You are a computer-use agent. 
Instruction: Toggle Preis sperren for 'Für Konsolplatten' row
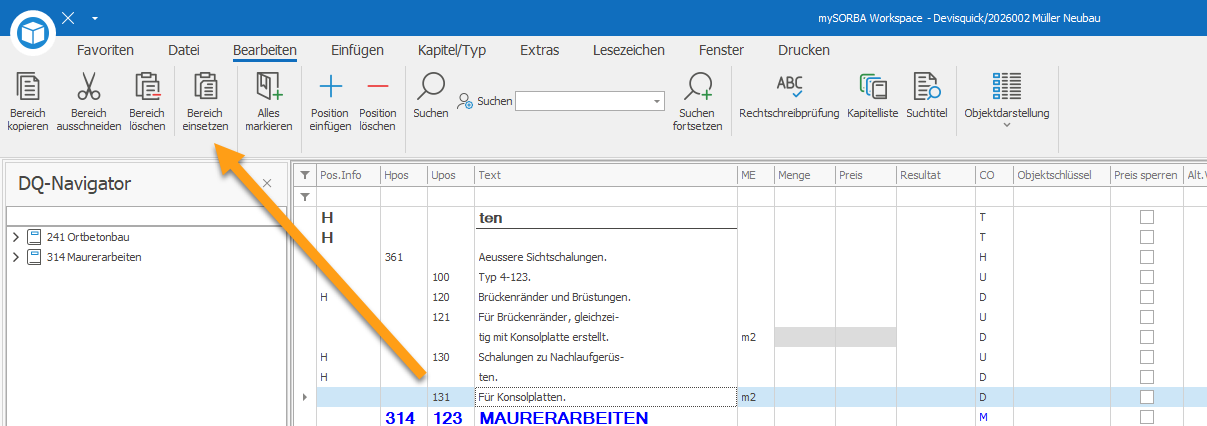tap(1147, 397)
